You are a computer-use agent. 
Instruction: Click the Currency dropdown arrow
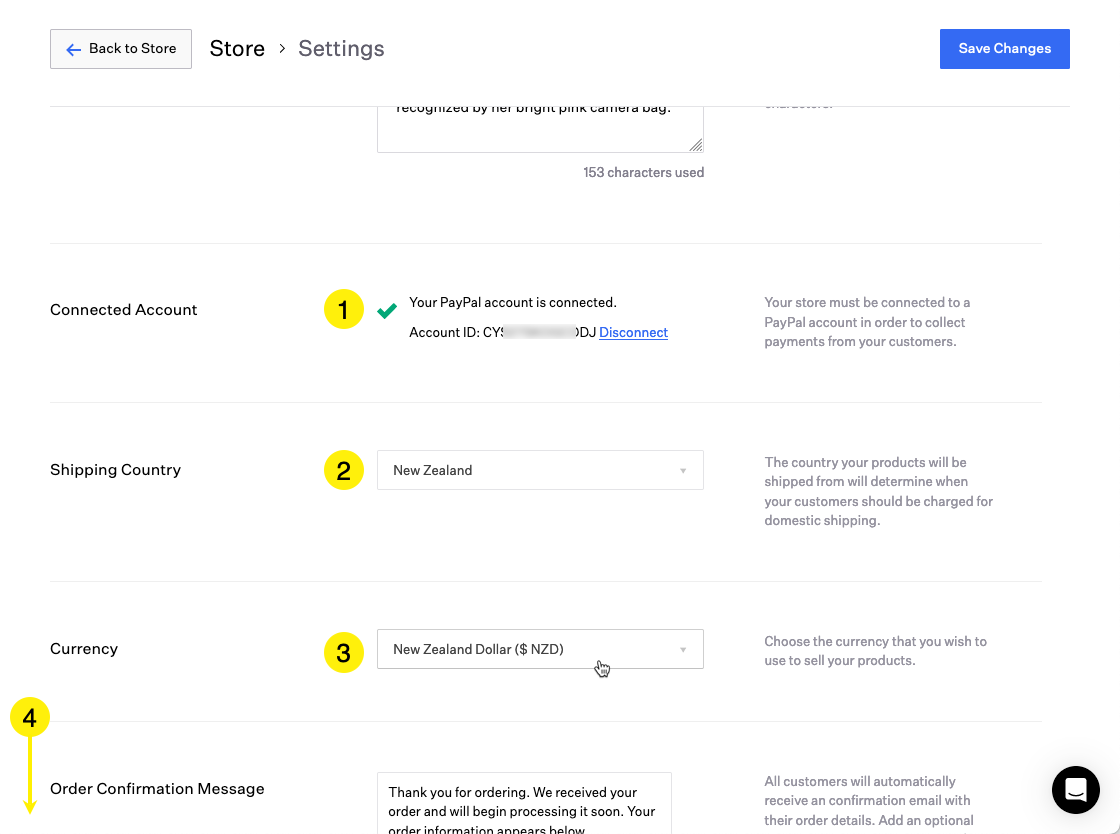[683, 650]
